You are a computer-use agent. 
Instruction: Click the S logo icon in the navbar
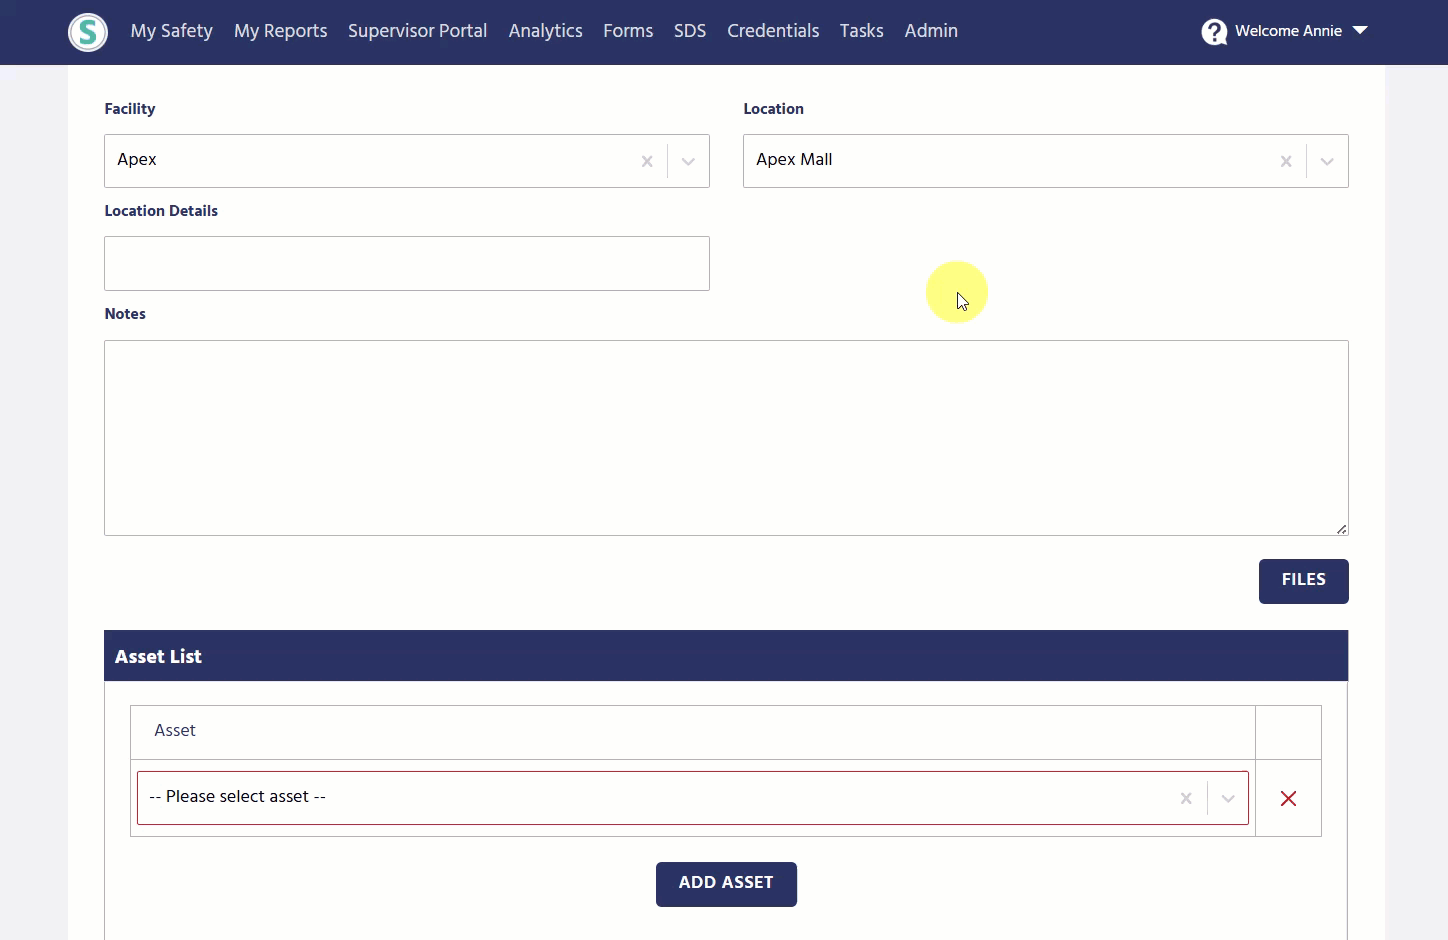click(87, 31)
